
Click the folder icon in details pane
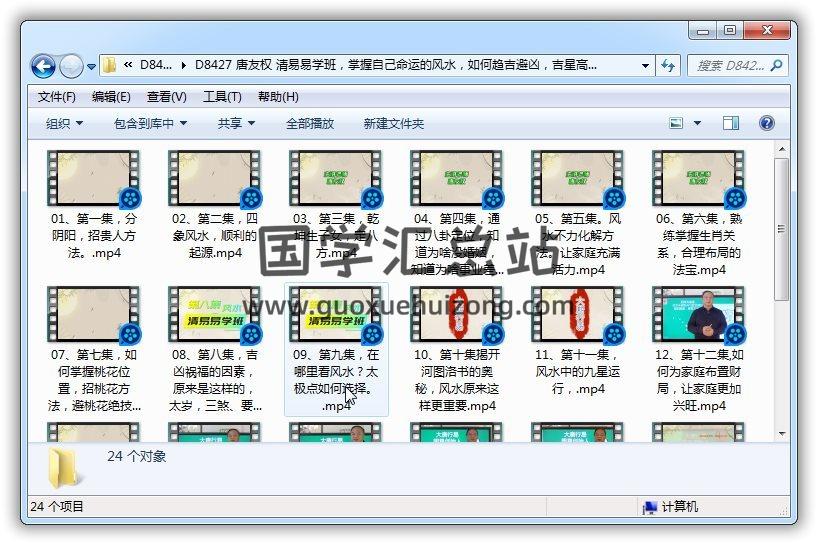click(64, 468)
